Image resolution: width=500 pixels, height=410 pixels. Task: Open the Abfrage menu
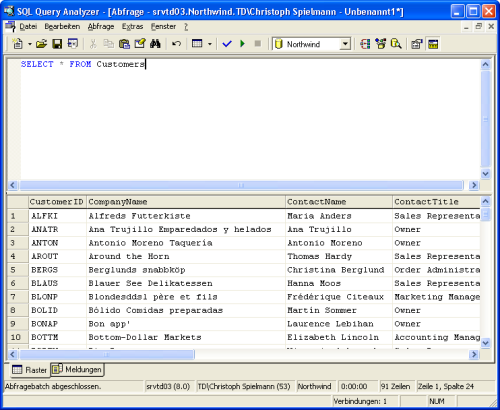(101, 27)
